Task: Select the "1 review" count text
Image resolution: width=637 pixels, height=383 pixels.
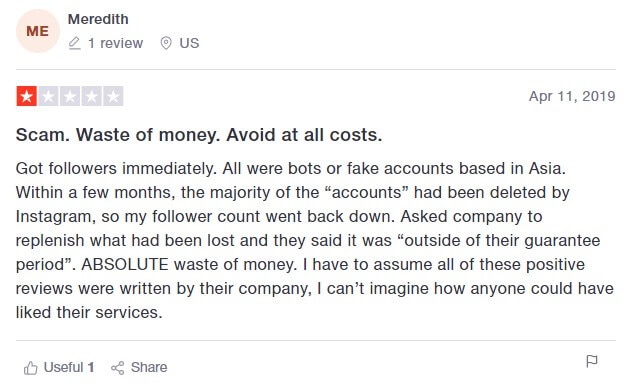Action: [x=115, y=43]
